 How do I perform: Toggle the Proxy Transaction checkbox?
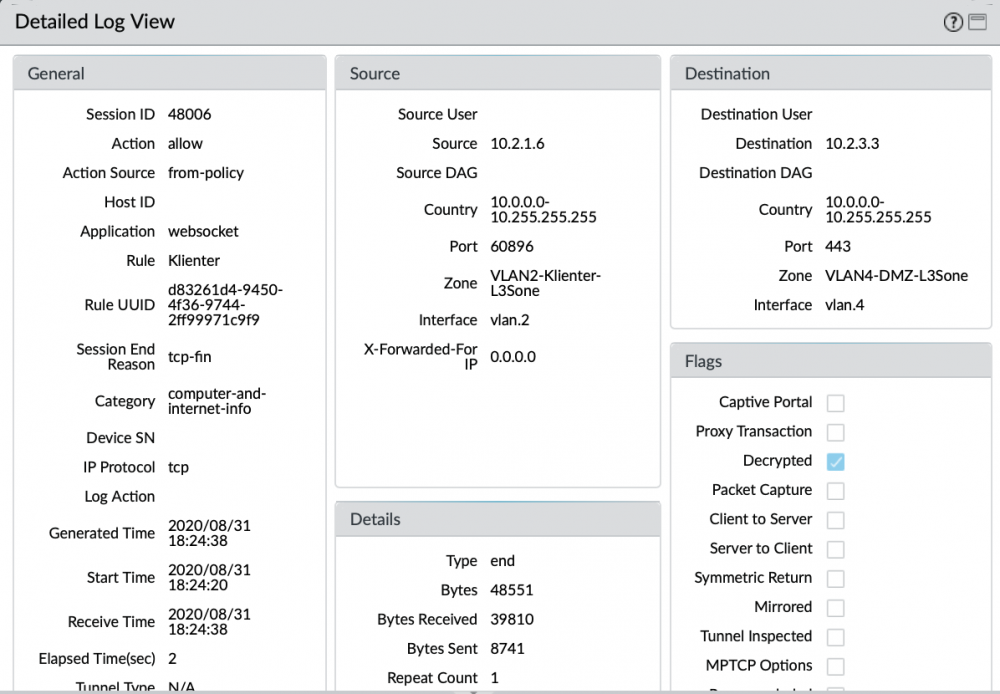835,432
